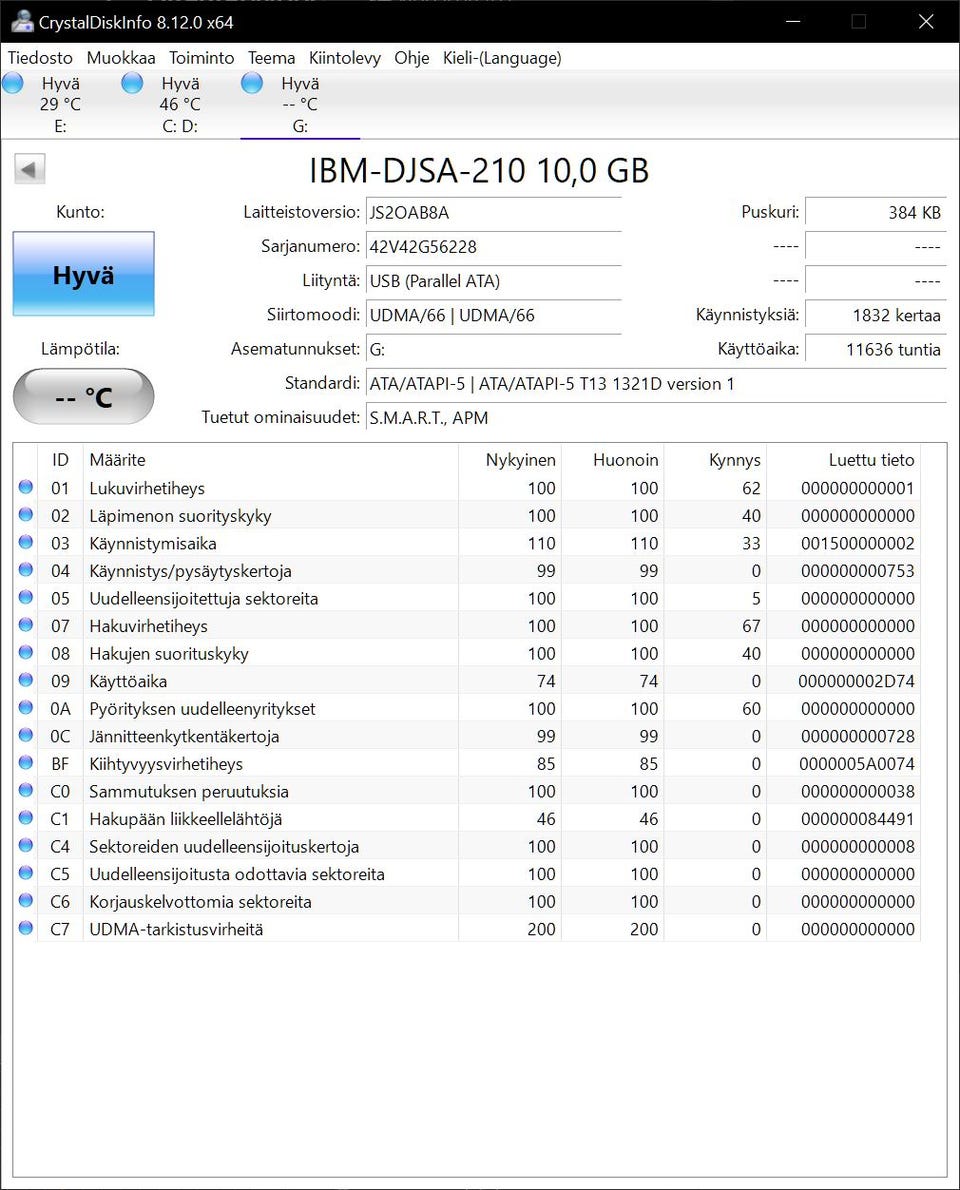Click status orb for UDMA-tarkistusvirheitä row
Viewport: 960px width, 1190px height.
(x=26, y=927)
